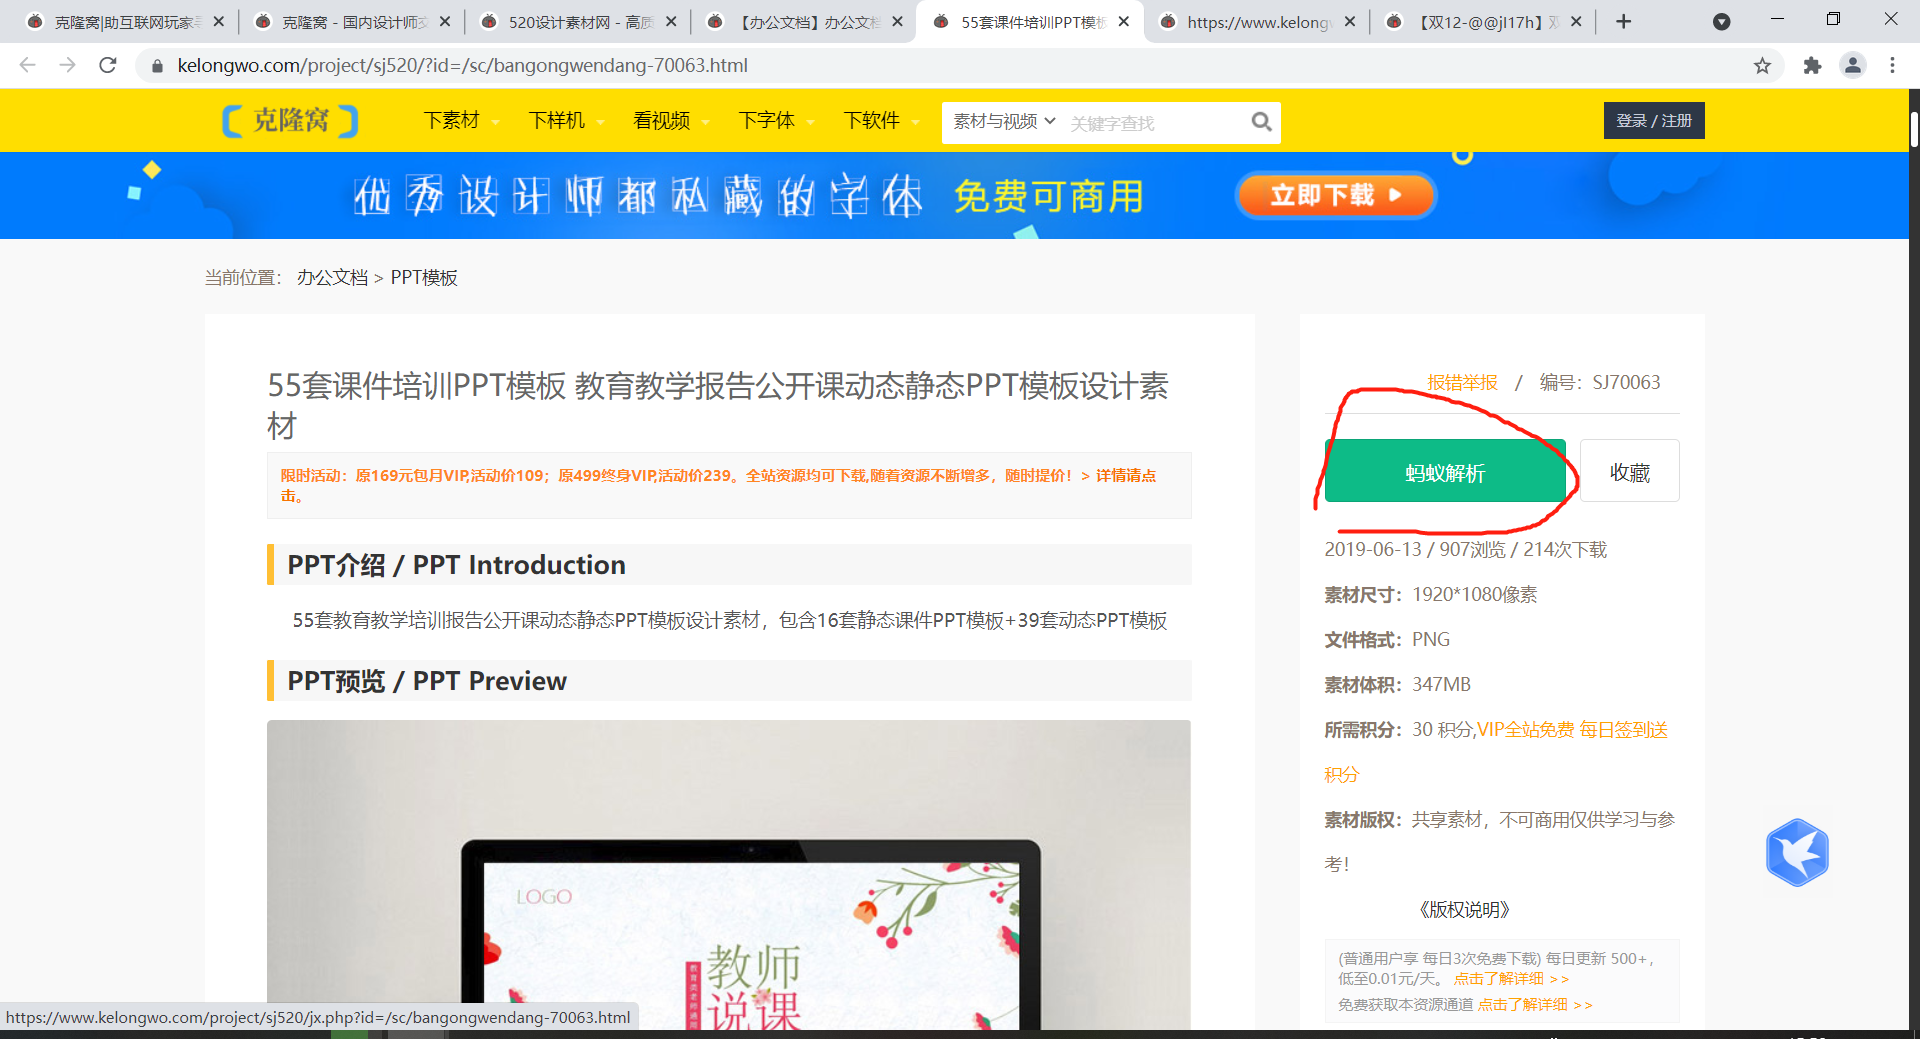Click the 收藏 button
Image resolution: width=1920 pixels, height=1039 pixels.
pyautogui.click(x=1629, y=471)
